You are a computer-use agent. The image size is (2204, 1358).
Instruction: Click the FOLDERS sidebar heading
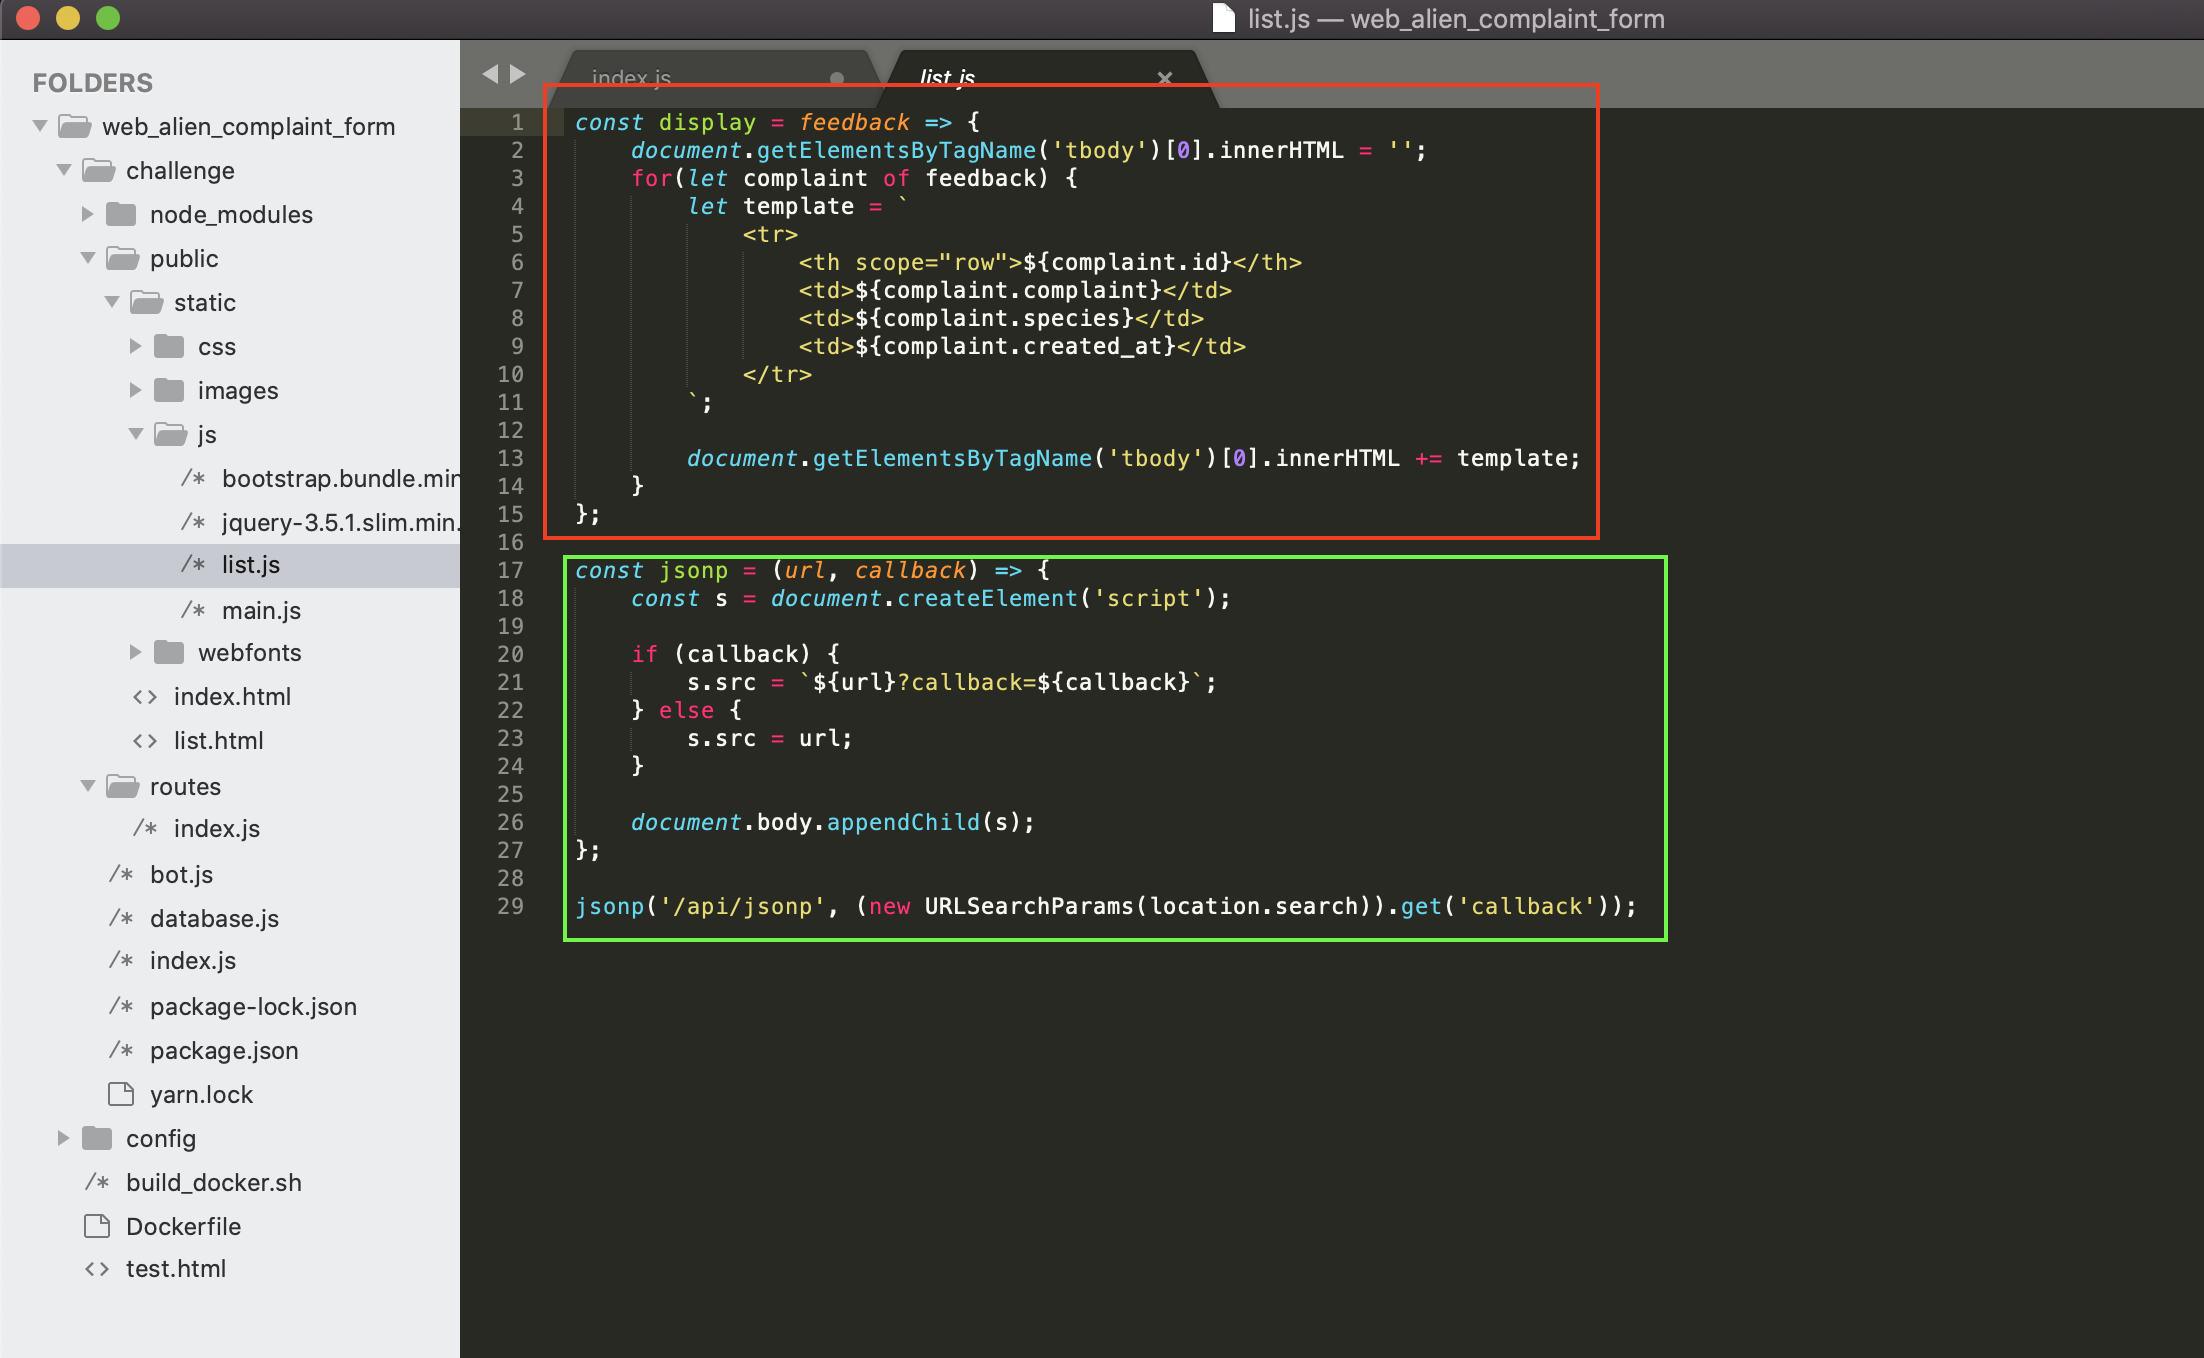[x=92, y=83]
